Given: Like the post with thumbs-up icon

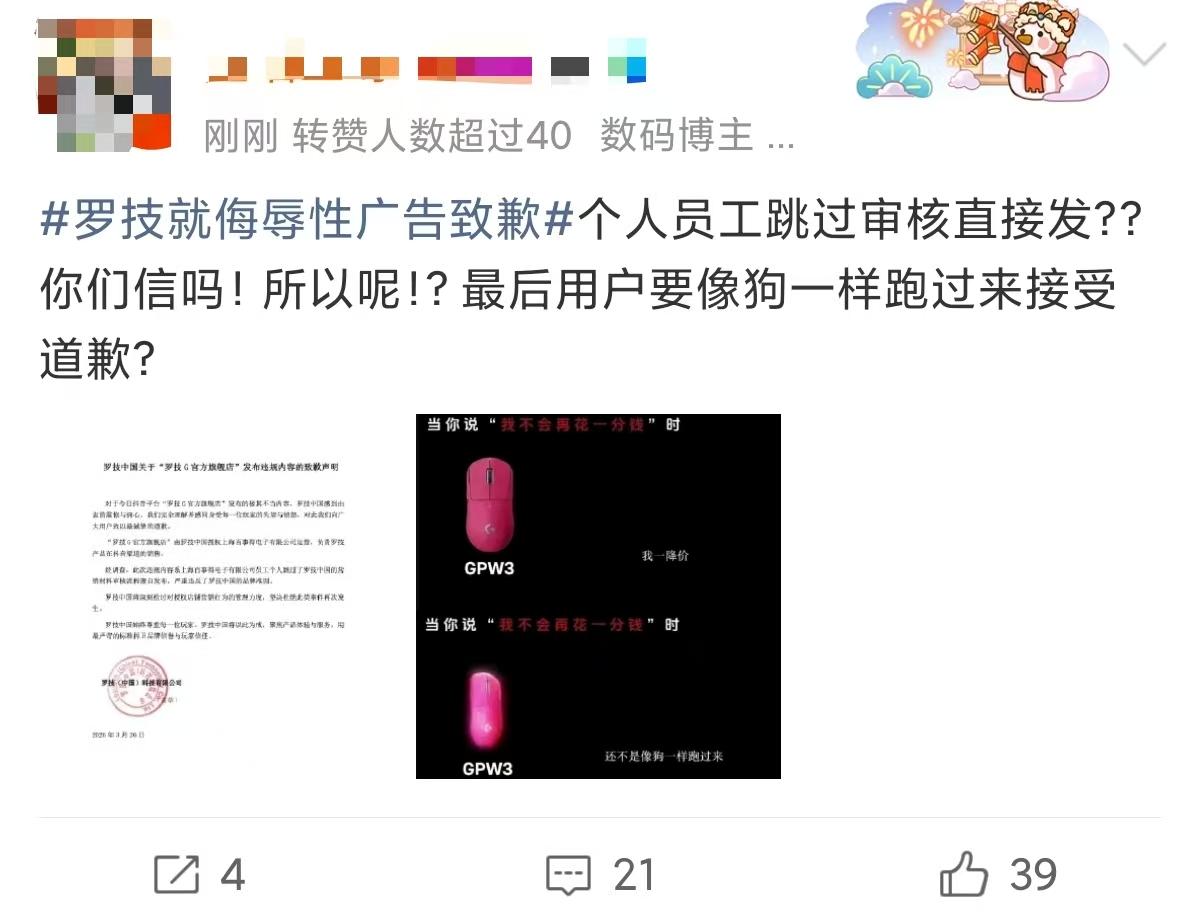Looking at the screenshot, I should (x=964, y=874).
